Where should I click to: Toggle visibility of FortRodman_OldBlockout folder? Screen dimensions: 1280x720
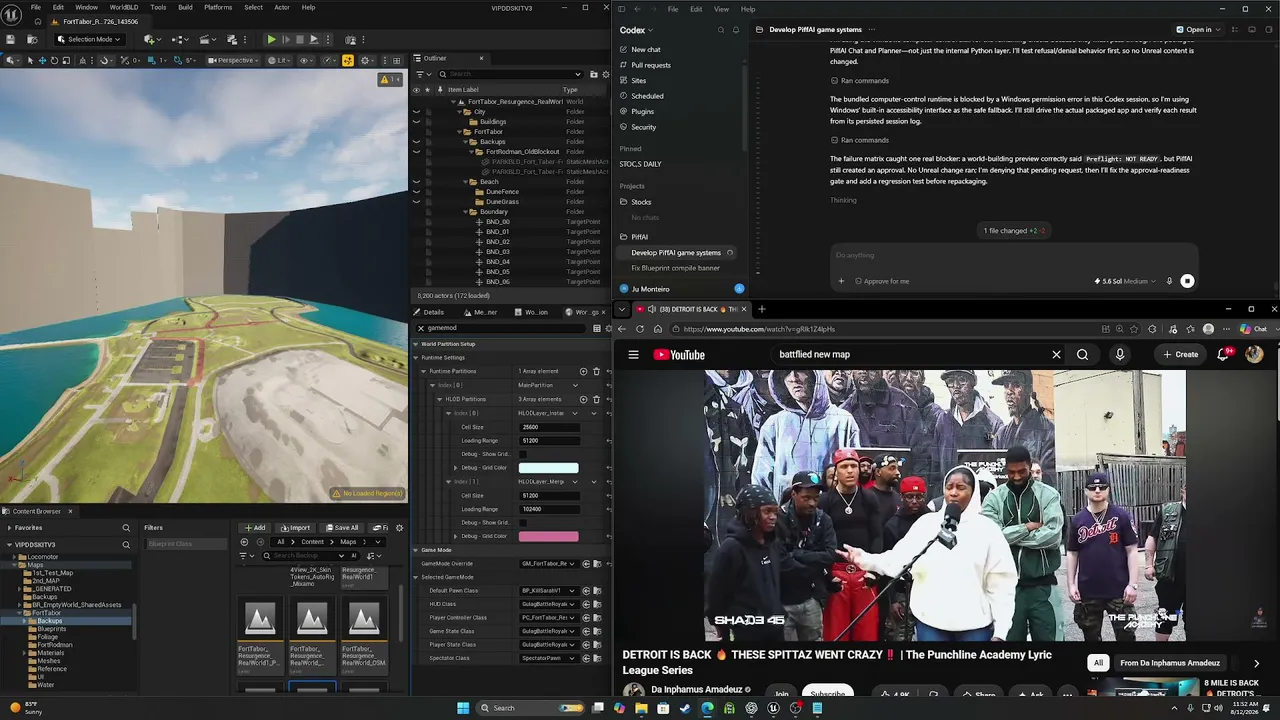[x=416, y=152]
